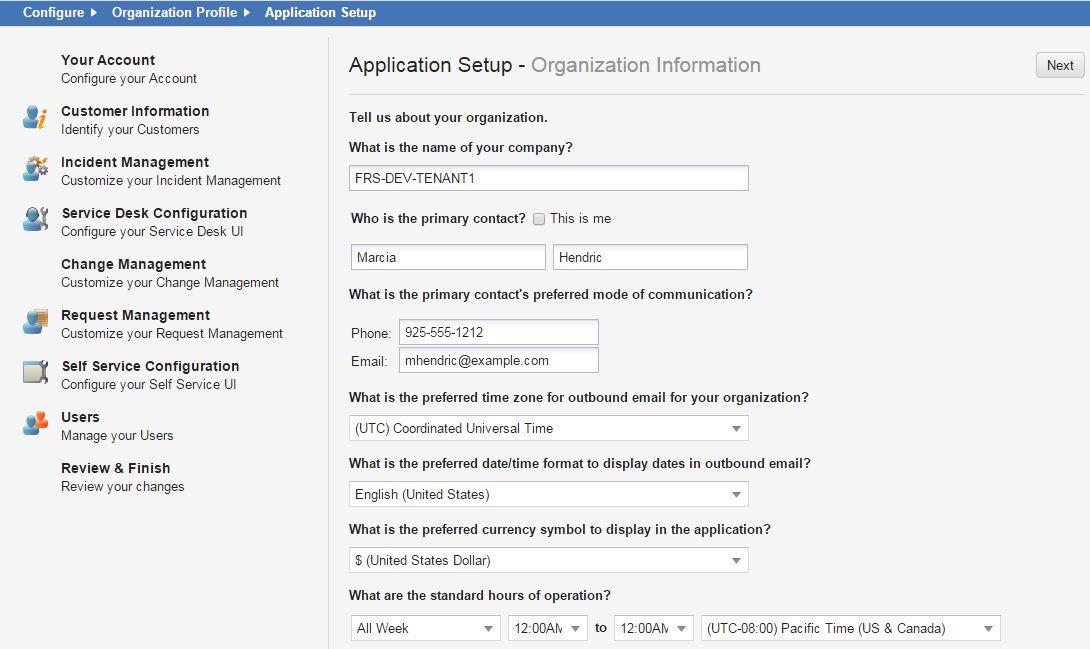Click the Customer Information people icon

[x=35, y=118]
